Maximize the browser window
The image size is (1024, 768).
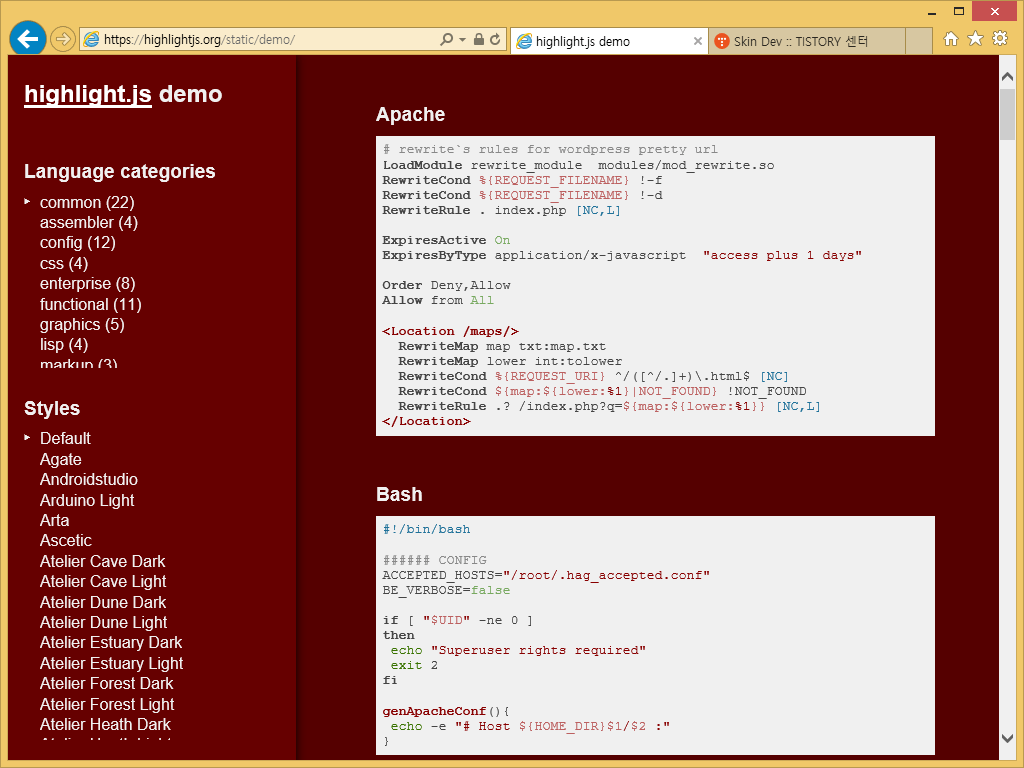pos(959,12)
